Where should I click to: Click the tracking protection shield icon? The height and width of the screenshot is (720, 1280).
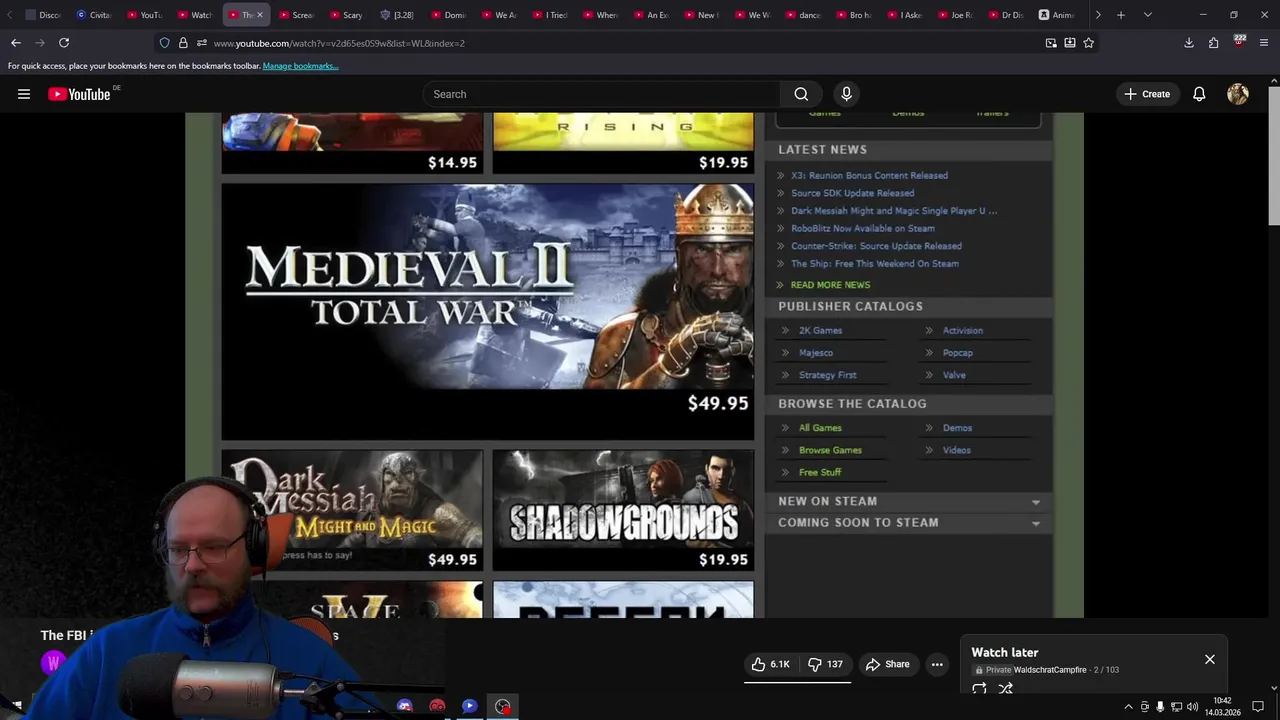[x=164, y=43]
